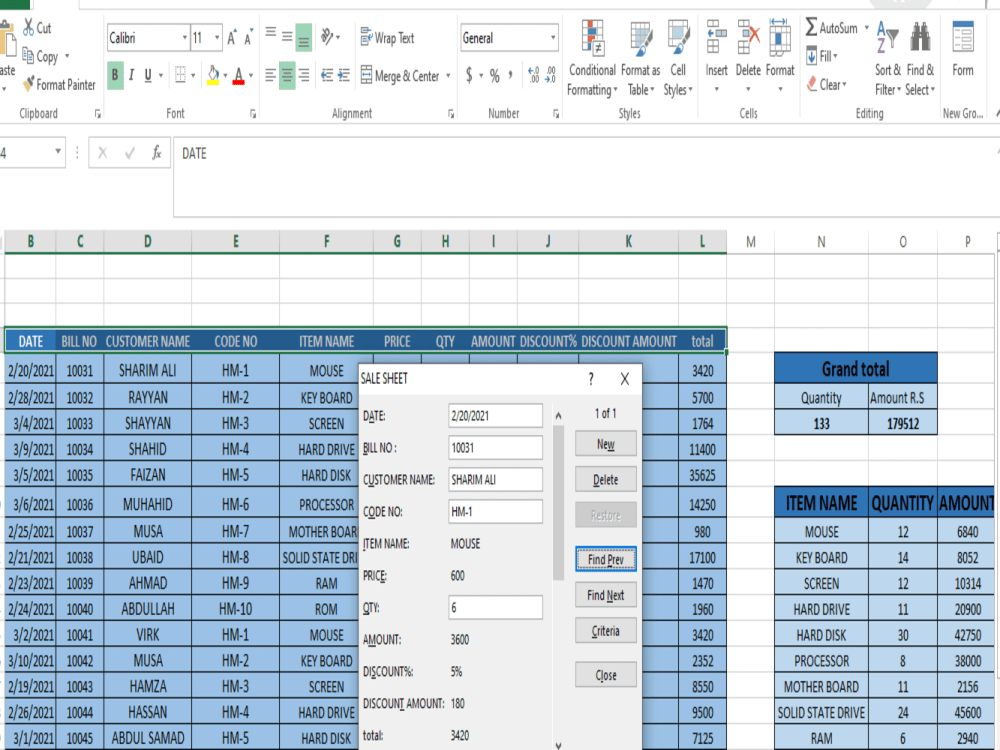This screenshot has height=750, width=1000.
Task: Open Cell Styles gallery
Action: point(678,57)
